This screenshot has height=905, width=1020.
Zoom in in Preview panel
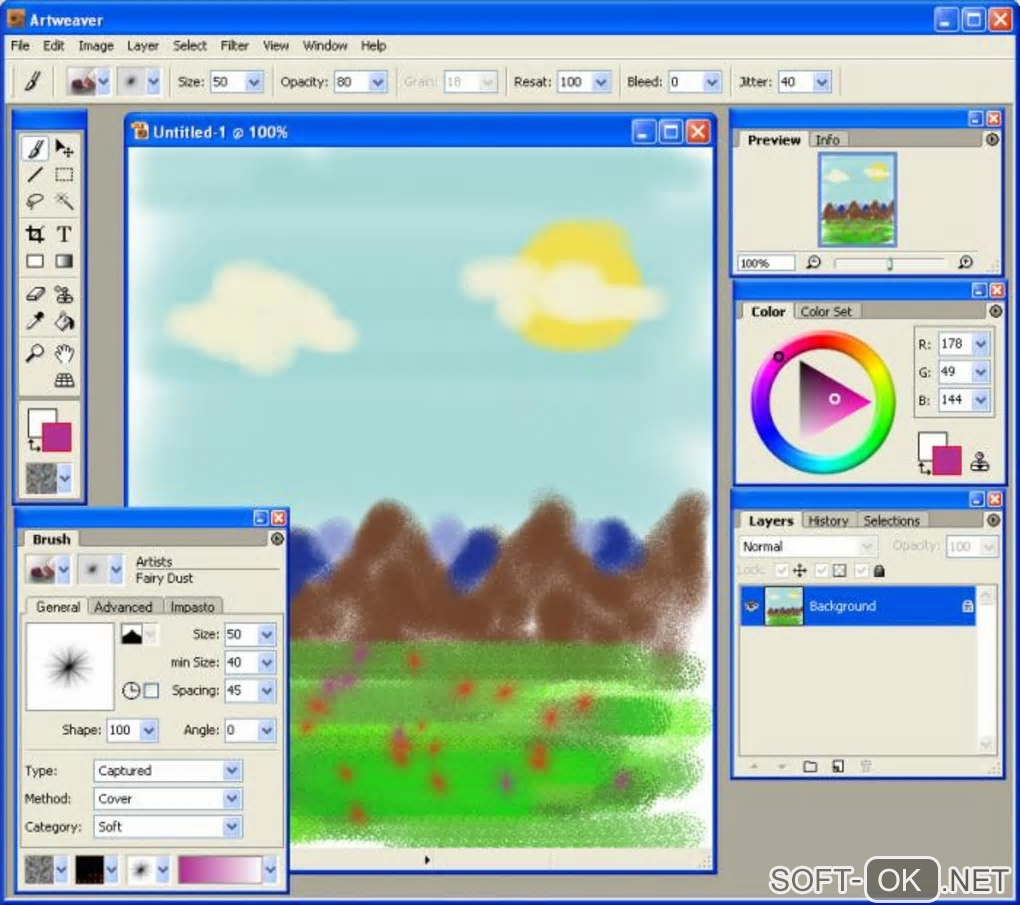pyautogui.click(x=965, y=263)
